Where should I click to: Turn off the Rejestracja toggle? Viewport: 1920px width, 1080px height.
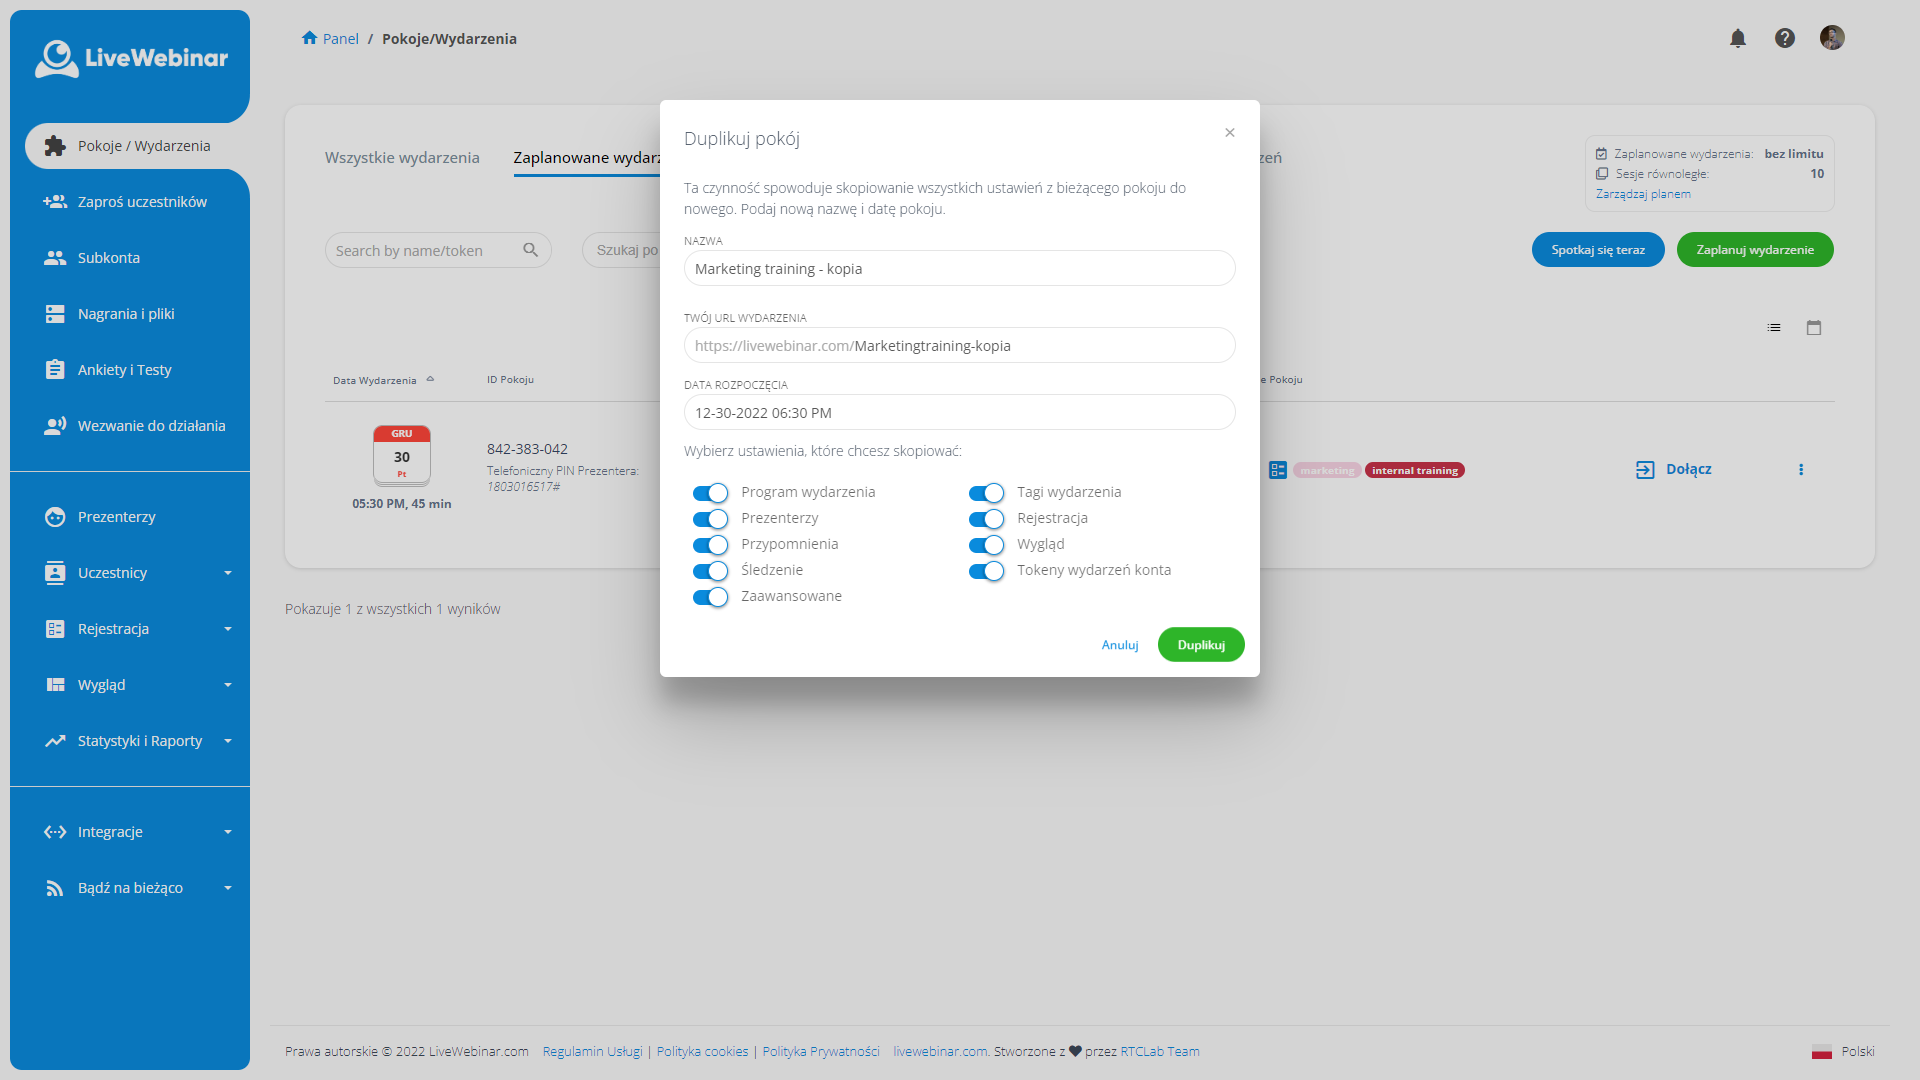[986, 518]
